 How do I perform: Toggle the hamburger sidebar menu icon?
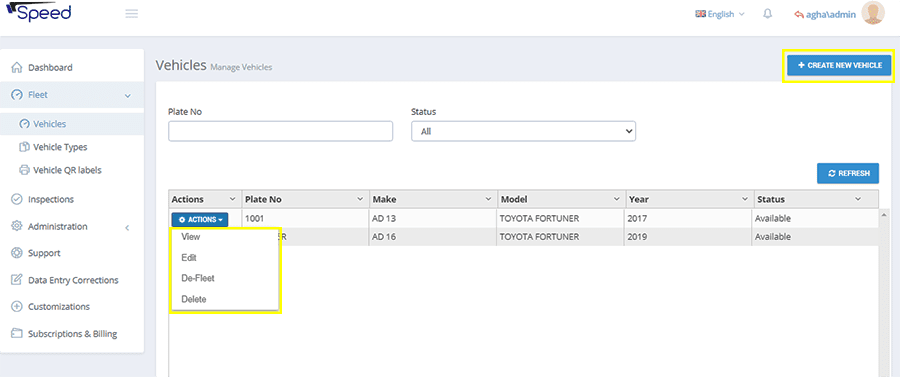pyautogui.click(x=131, y=14)
